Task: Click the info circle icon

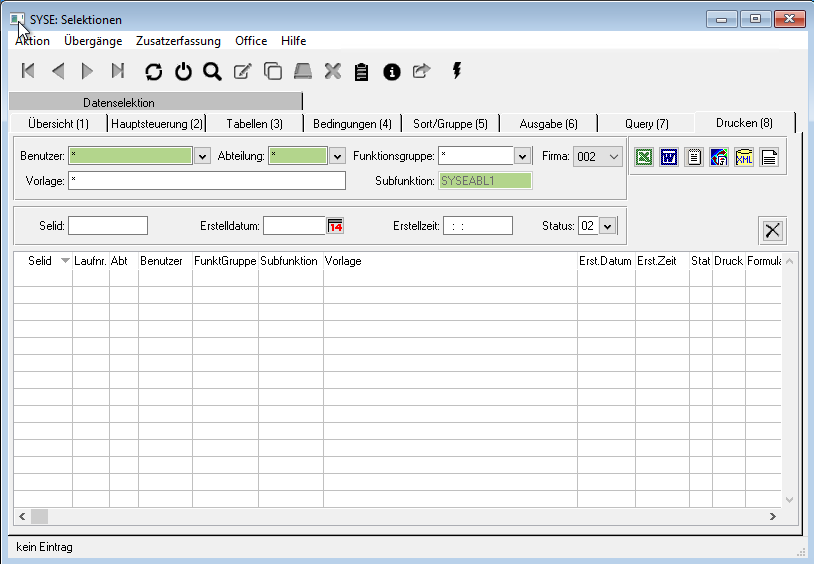Action: 392,71
